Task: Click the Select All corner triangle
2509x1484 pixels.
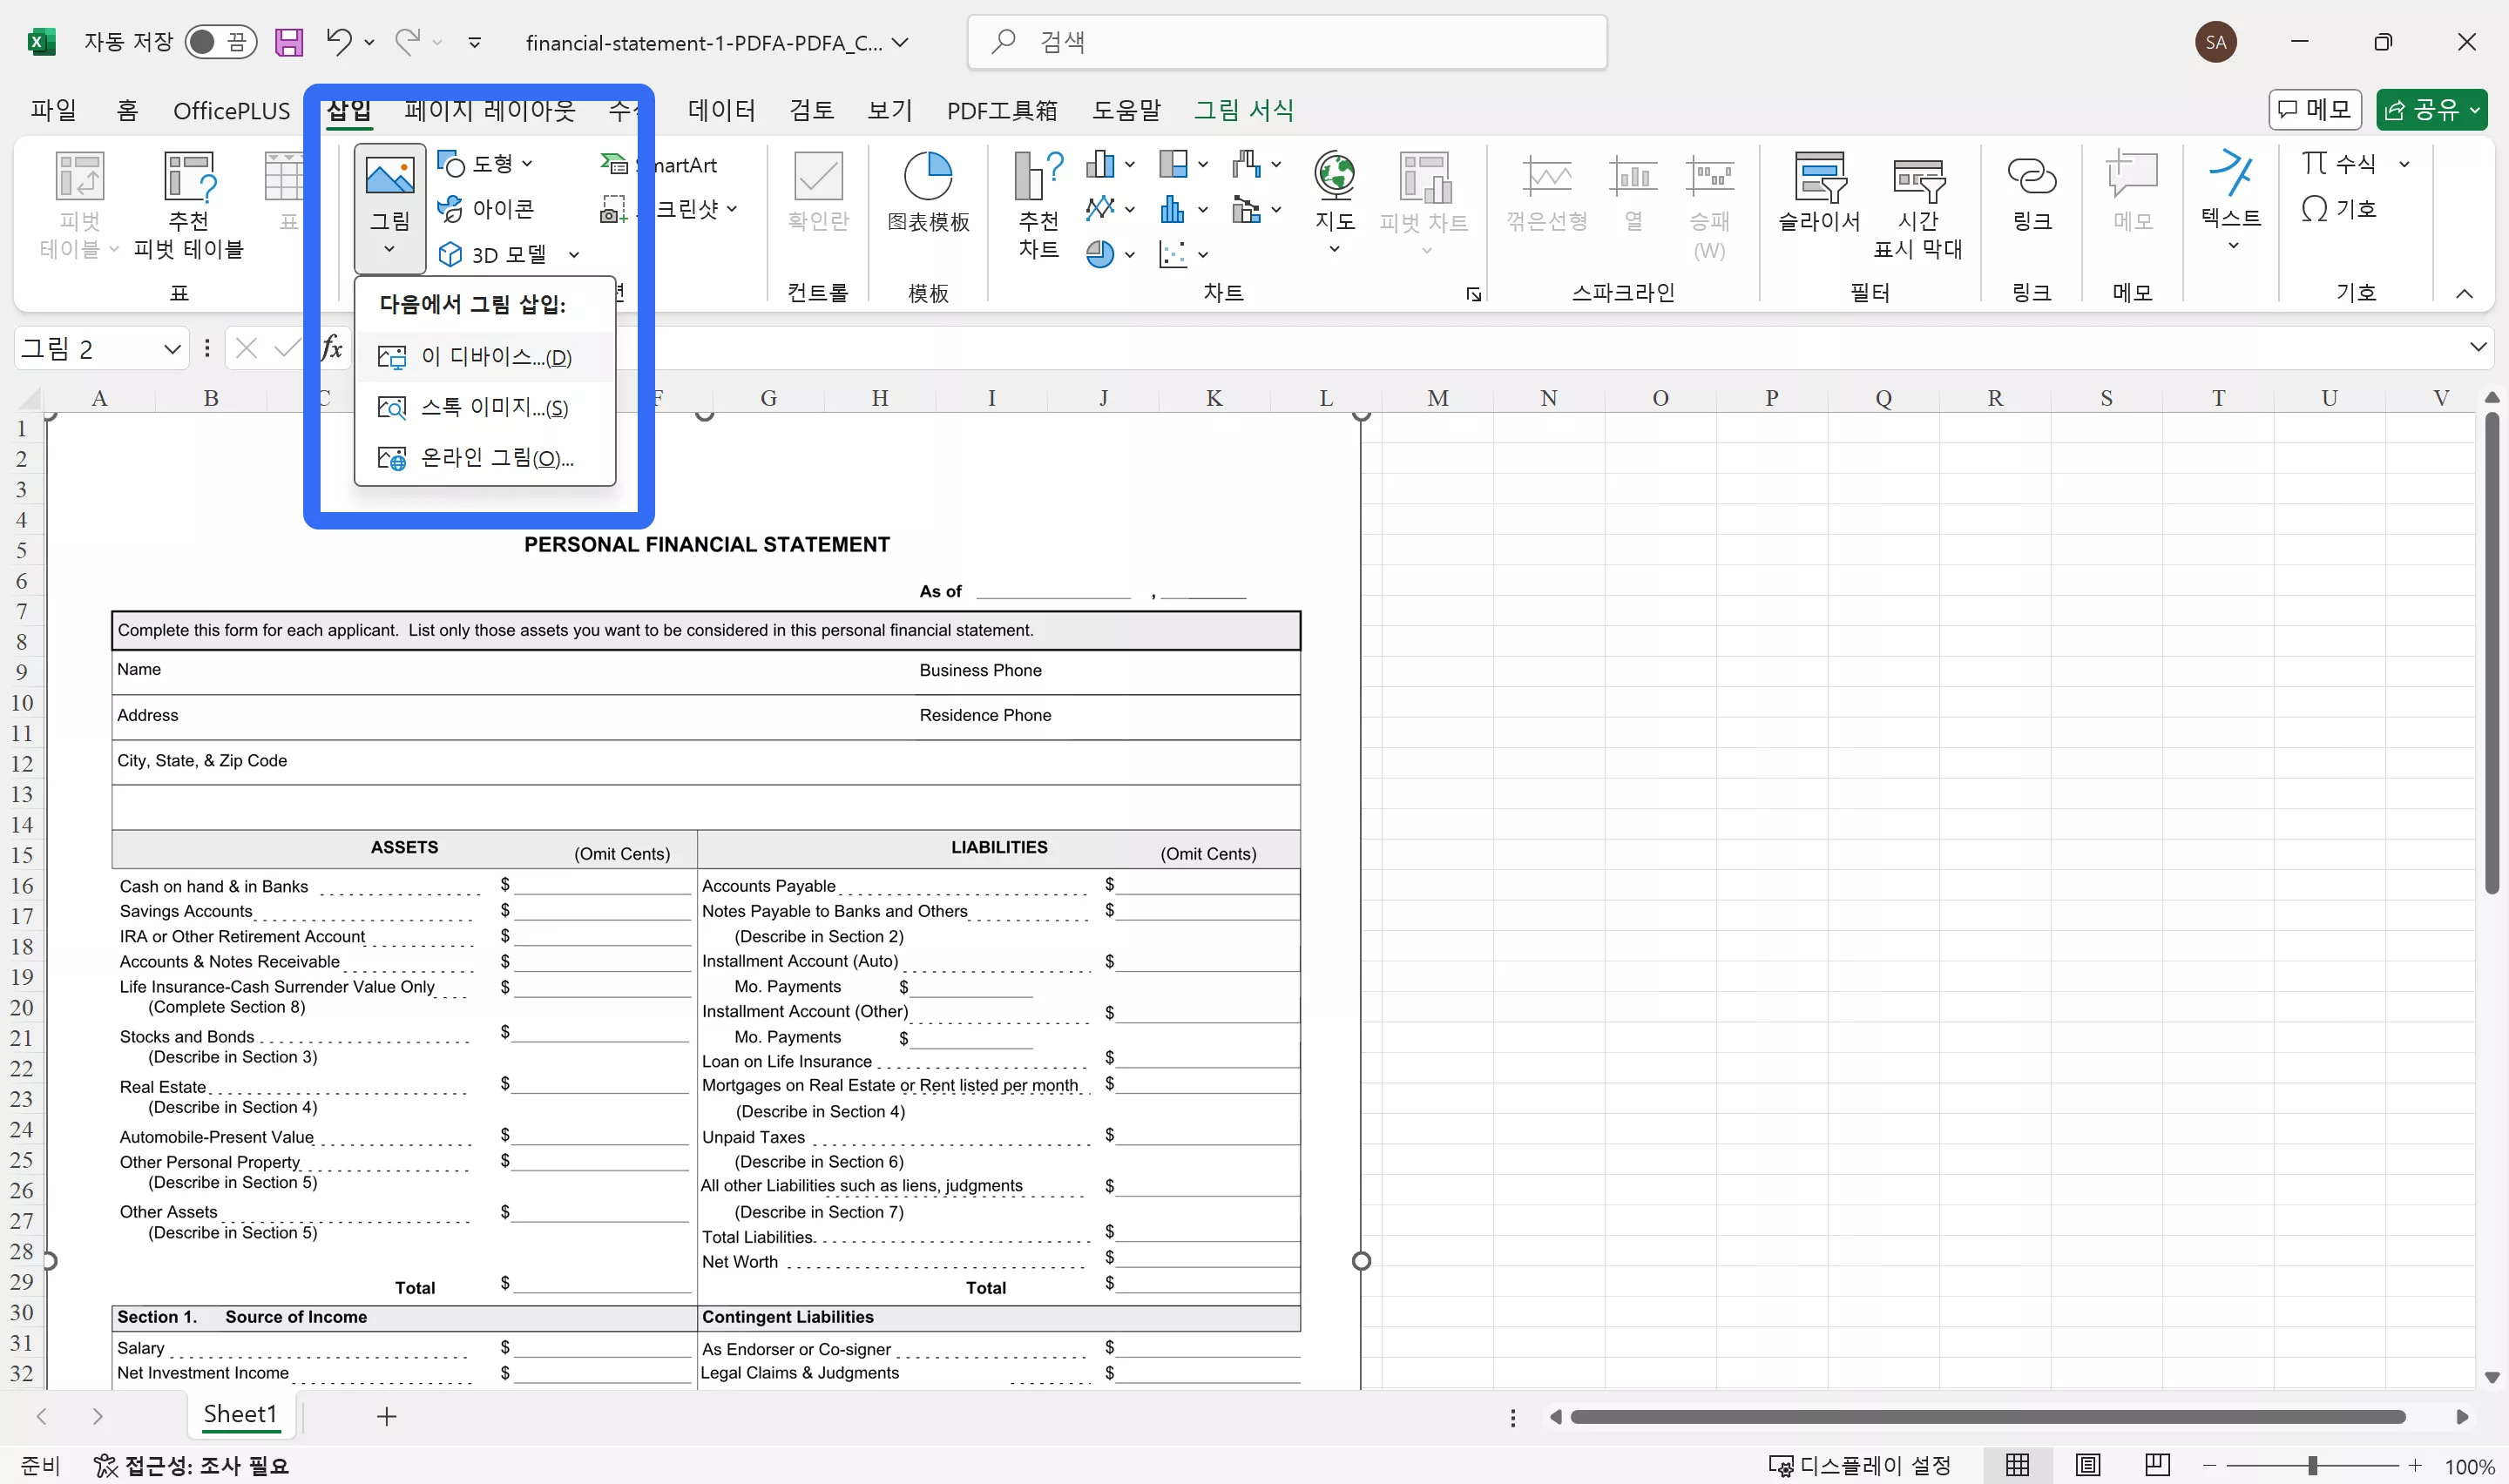Action: pyautogui.click(x=29, y=398)
